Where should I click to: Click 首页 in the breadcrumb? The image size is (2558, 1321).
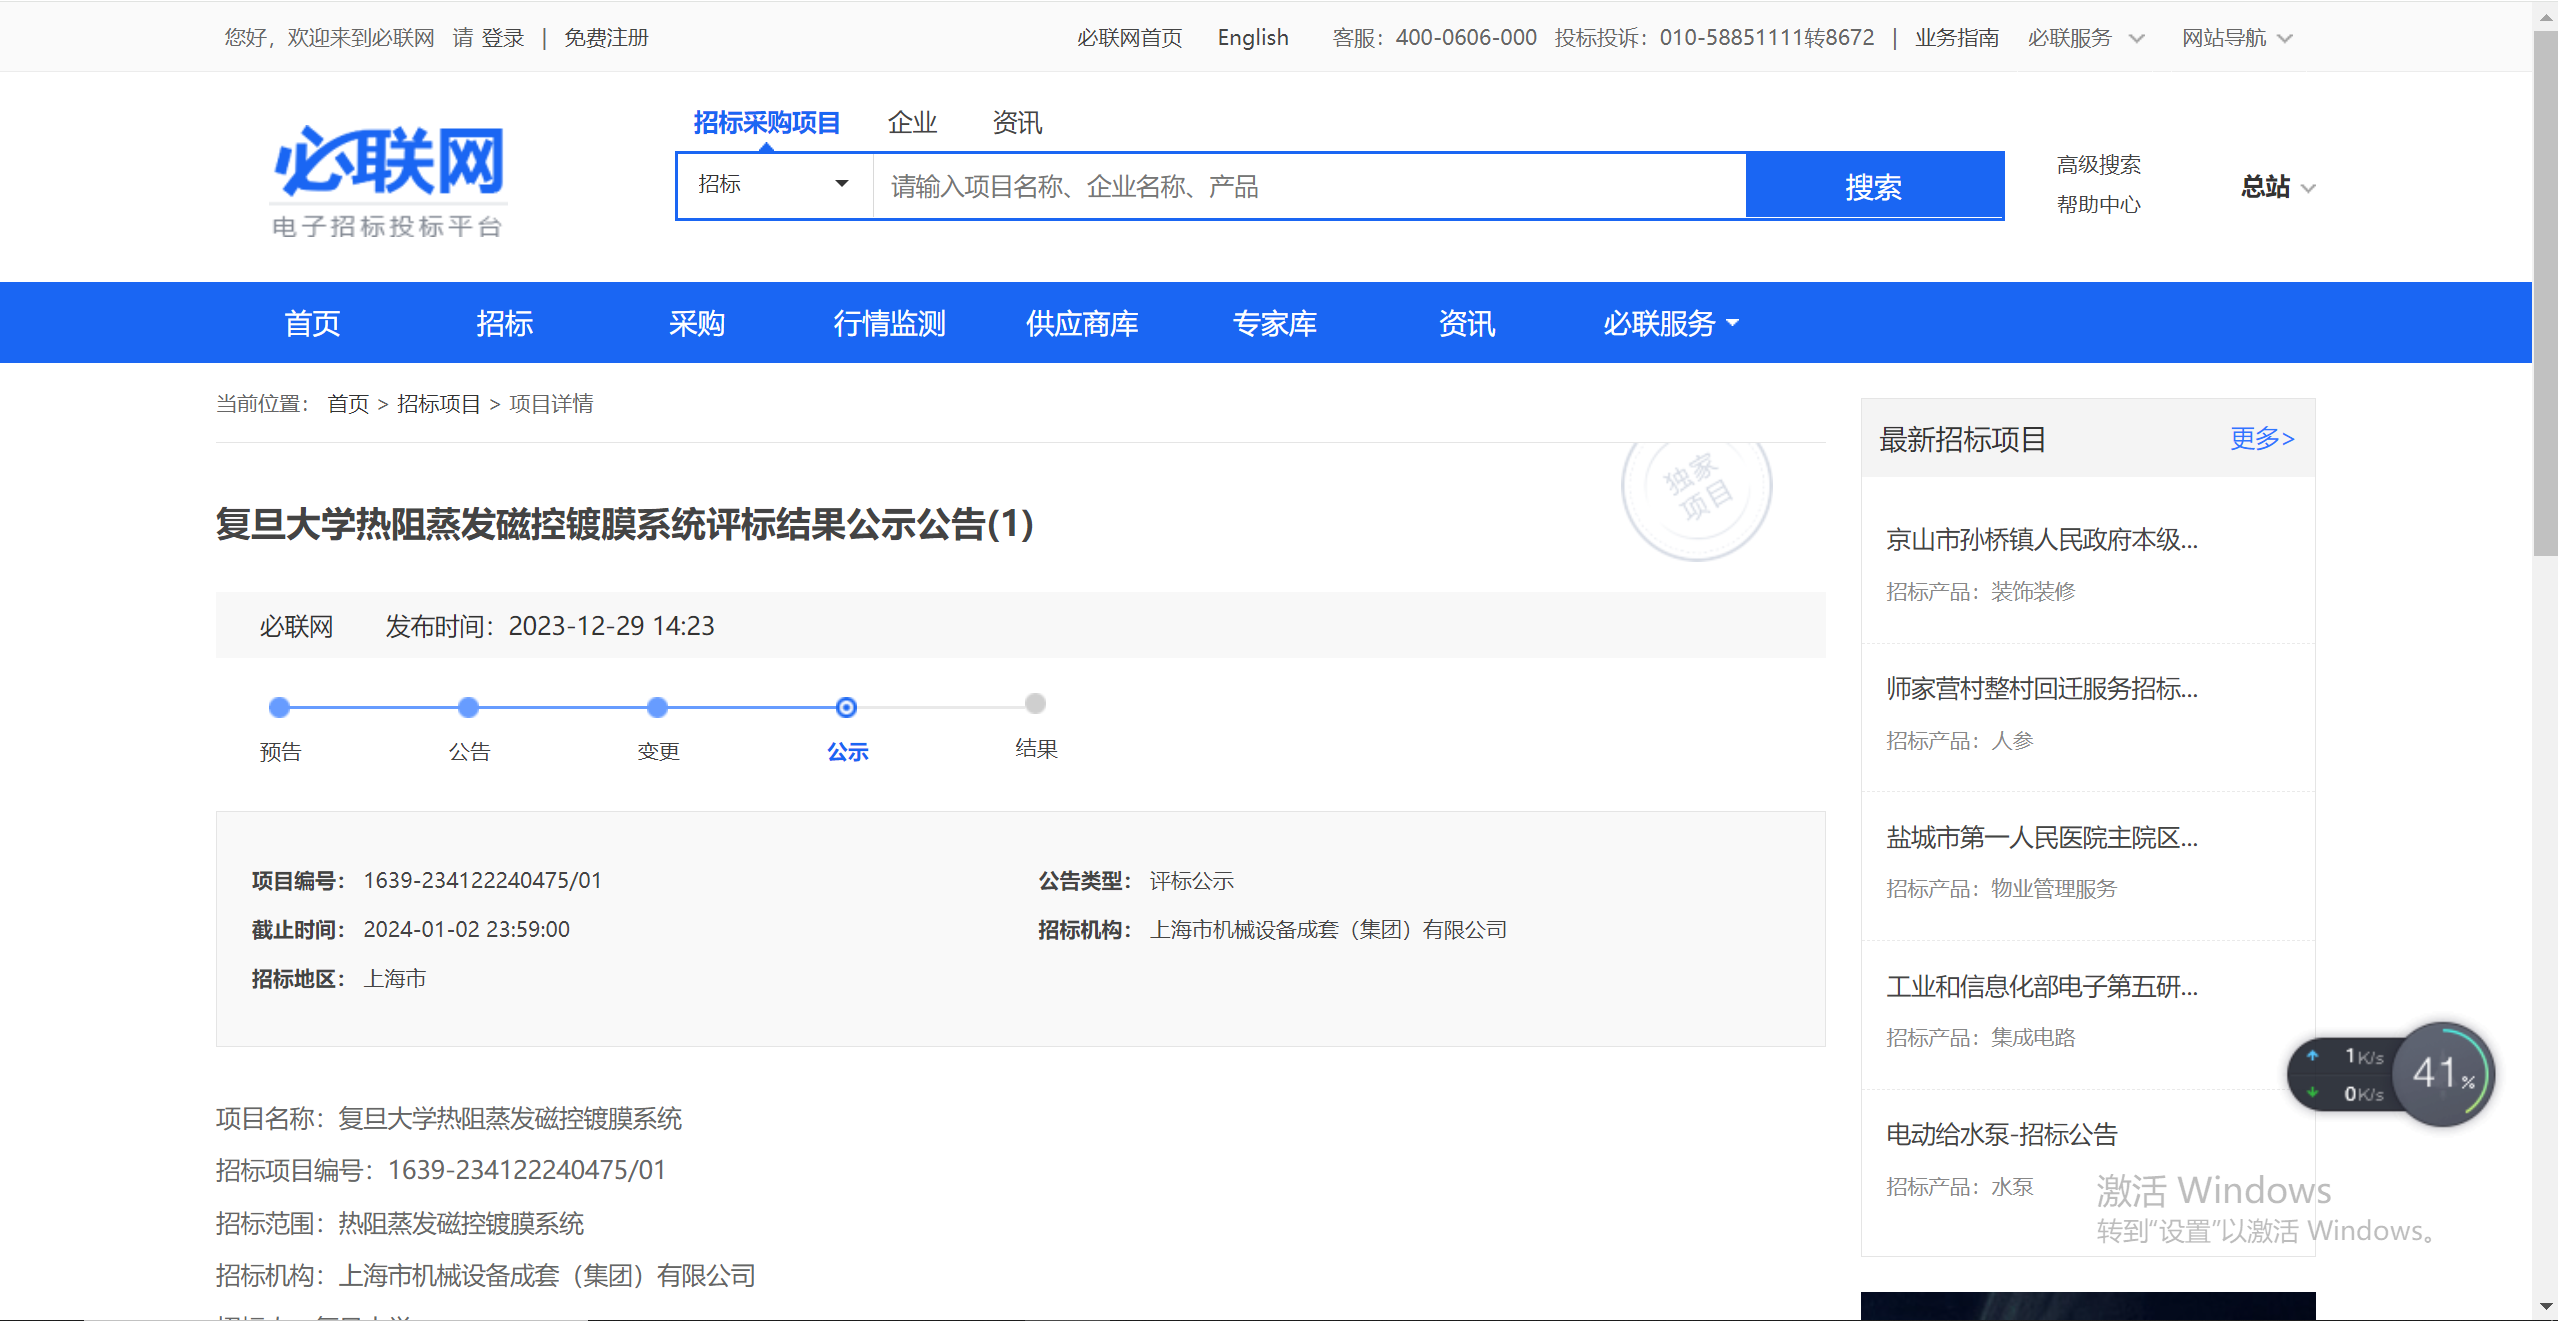(x=348, y=404)
